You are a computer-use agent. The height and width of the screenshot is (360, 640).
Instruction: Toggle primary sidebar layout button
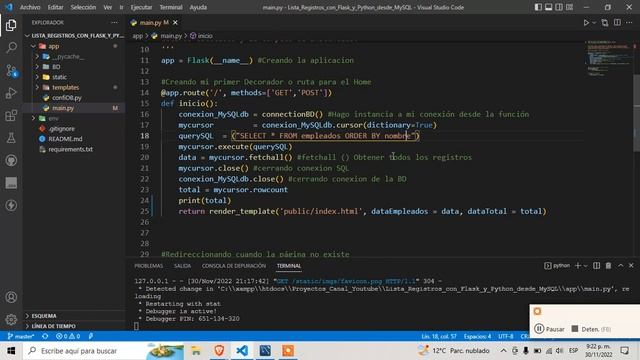[538, 7]
